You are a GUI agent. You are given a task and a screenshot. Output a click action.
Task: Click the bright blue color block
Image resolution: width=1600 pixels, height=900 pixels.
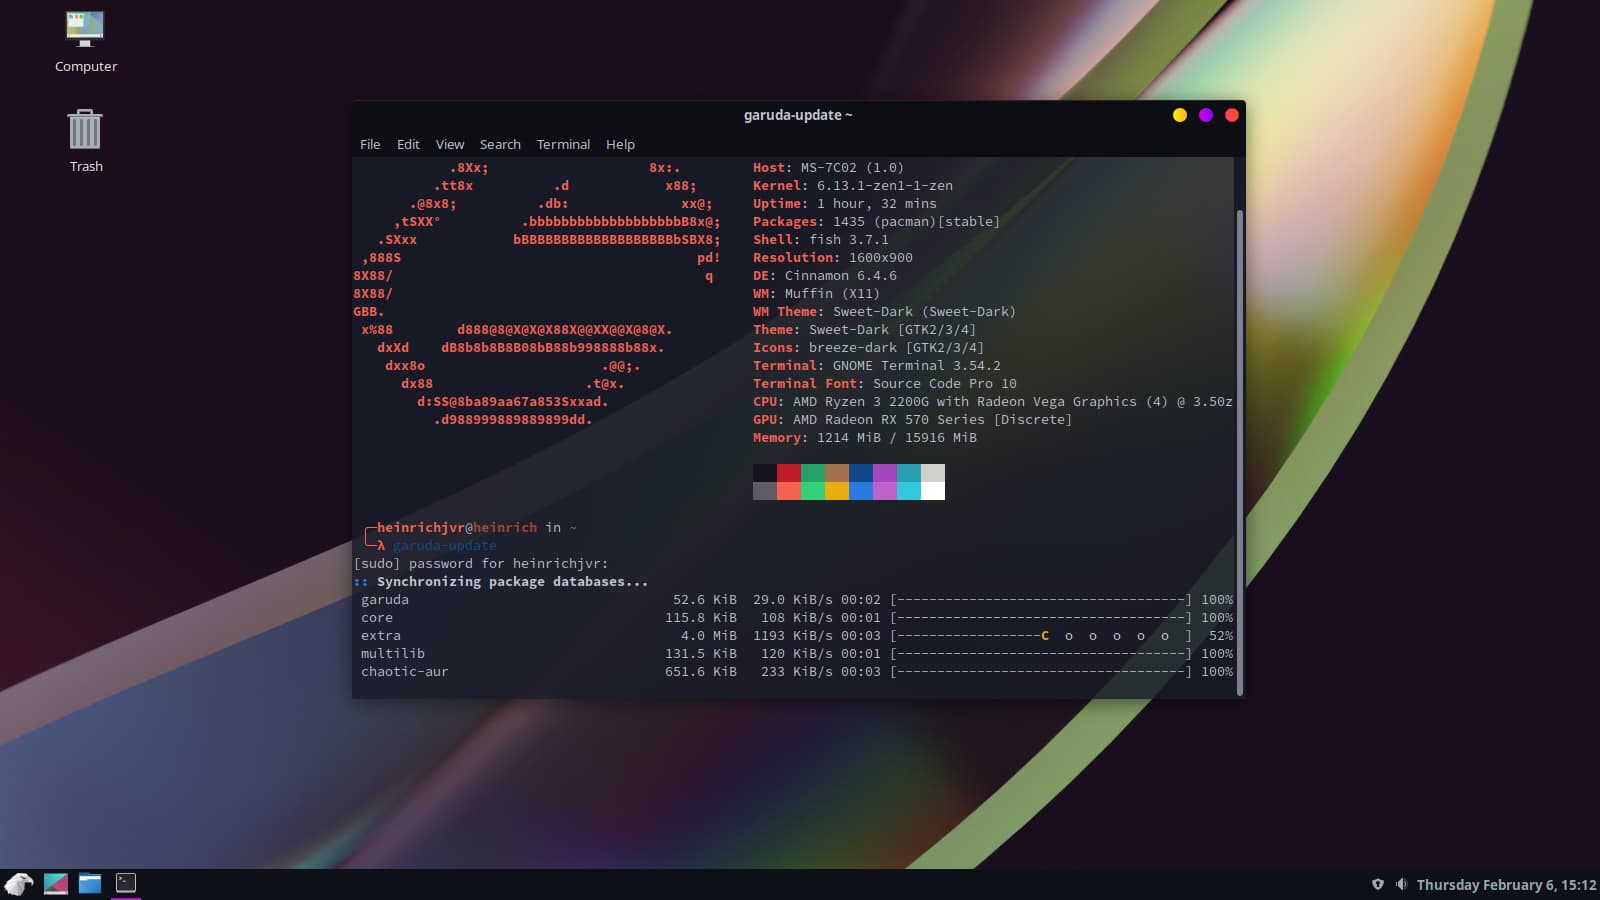(x=861, y=491)
